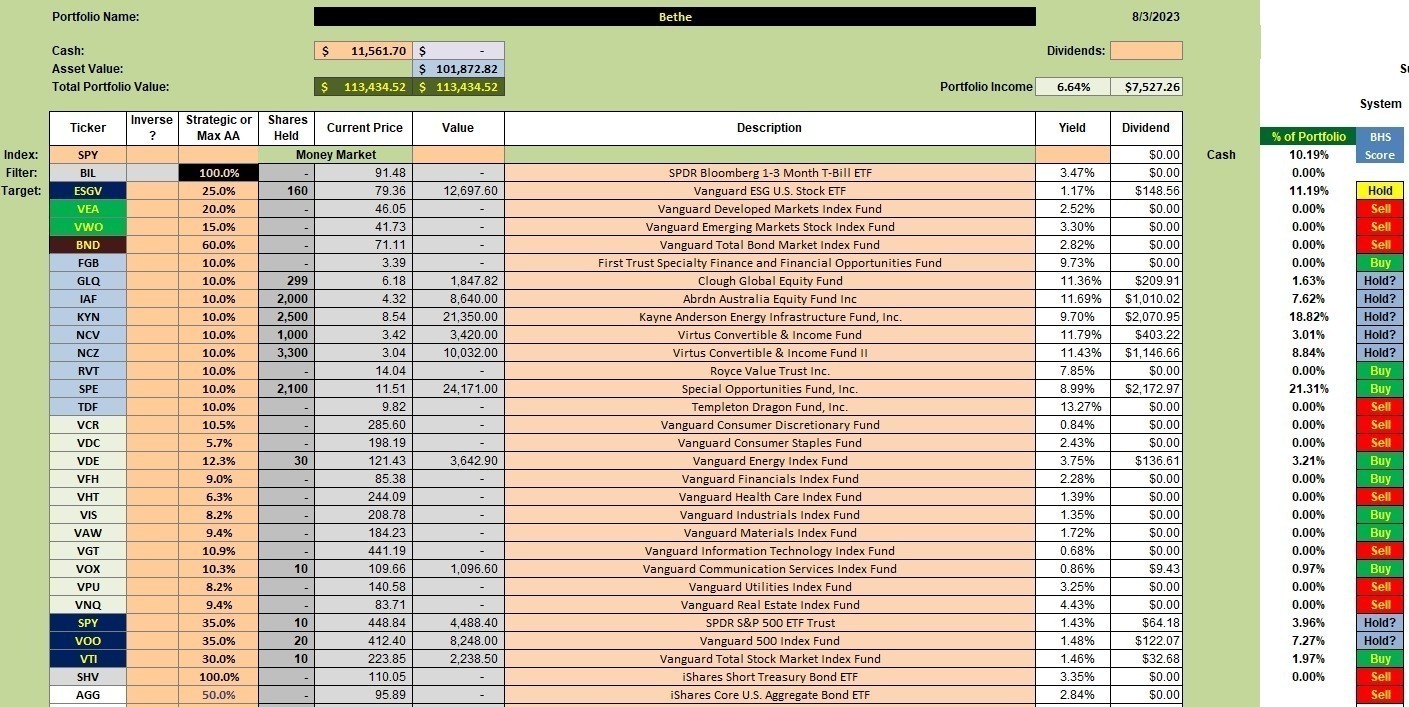Click the Sell score for VEA
The image size is (1409, 707).
click(x=1380, y=209)
